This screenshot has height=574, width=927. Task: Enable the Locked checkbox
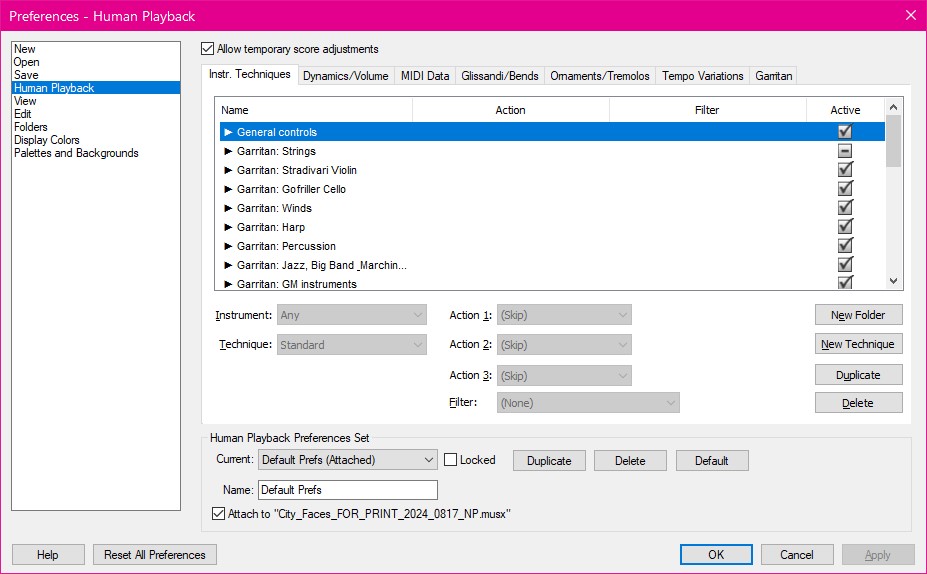click(x=451, y=460)
